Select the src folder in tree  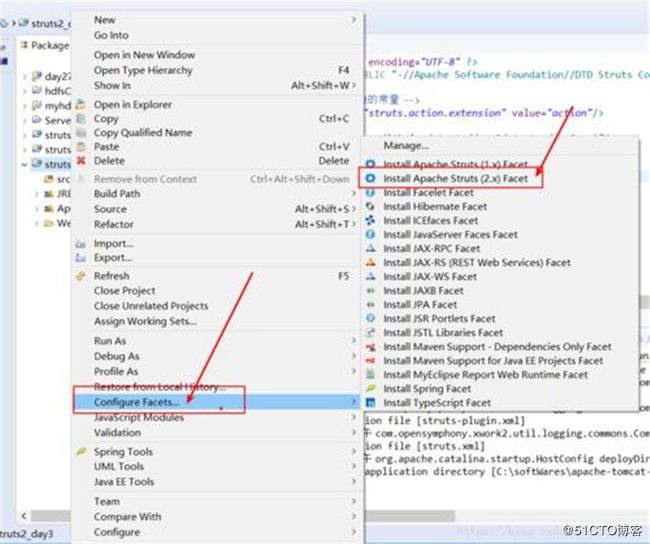click(58, 179)
